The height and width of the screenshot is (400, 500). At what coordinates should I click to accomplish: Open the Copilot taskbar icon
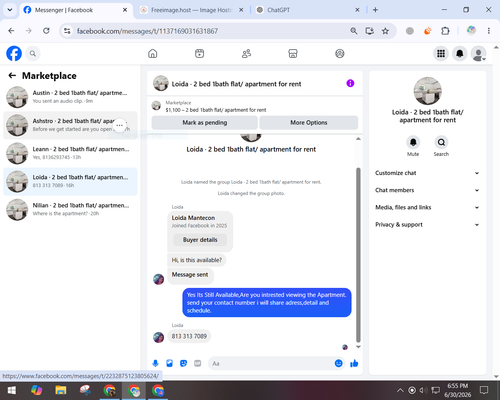point(36,390)
